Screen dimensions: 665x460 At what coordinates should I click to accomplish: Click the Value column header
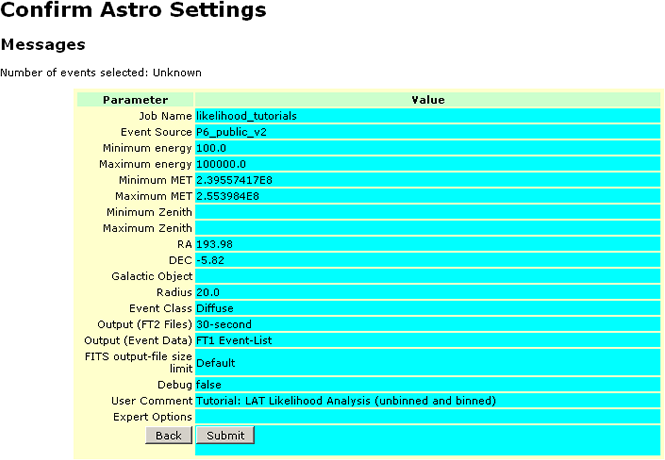pos(428,100)
